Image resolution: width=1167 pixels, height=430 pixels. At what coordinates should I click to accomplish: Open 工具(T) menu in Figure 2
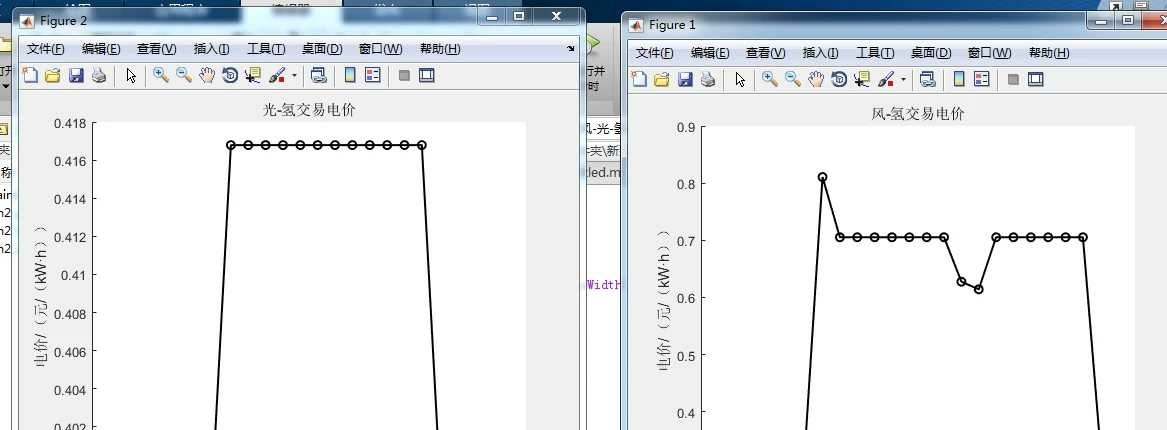(x=266, y=49)
